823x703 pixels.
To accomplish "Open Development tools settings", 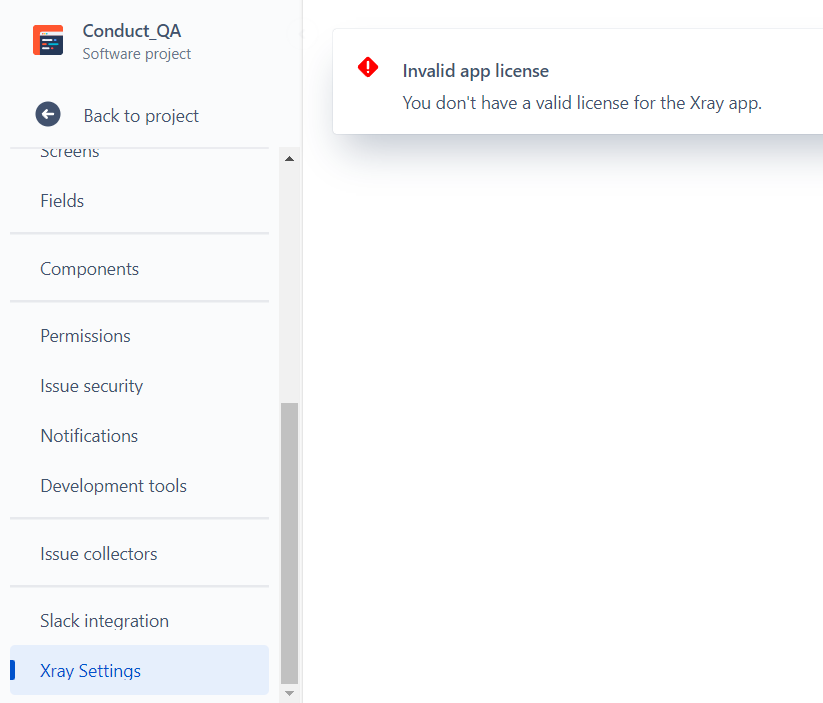I will pos(113,485).
